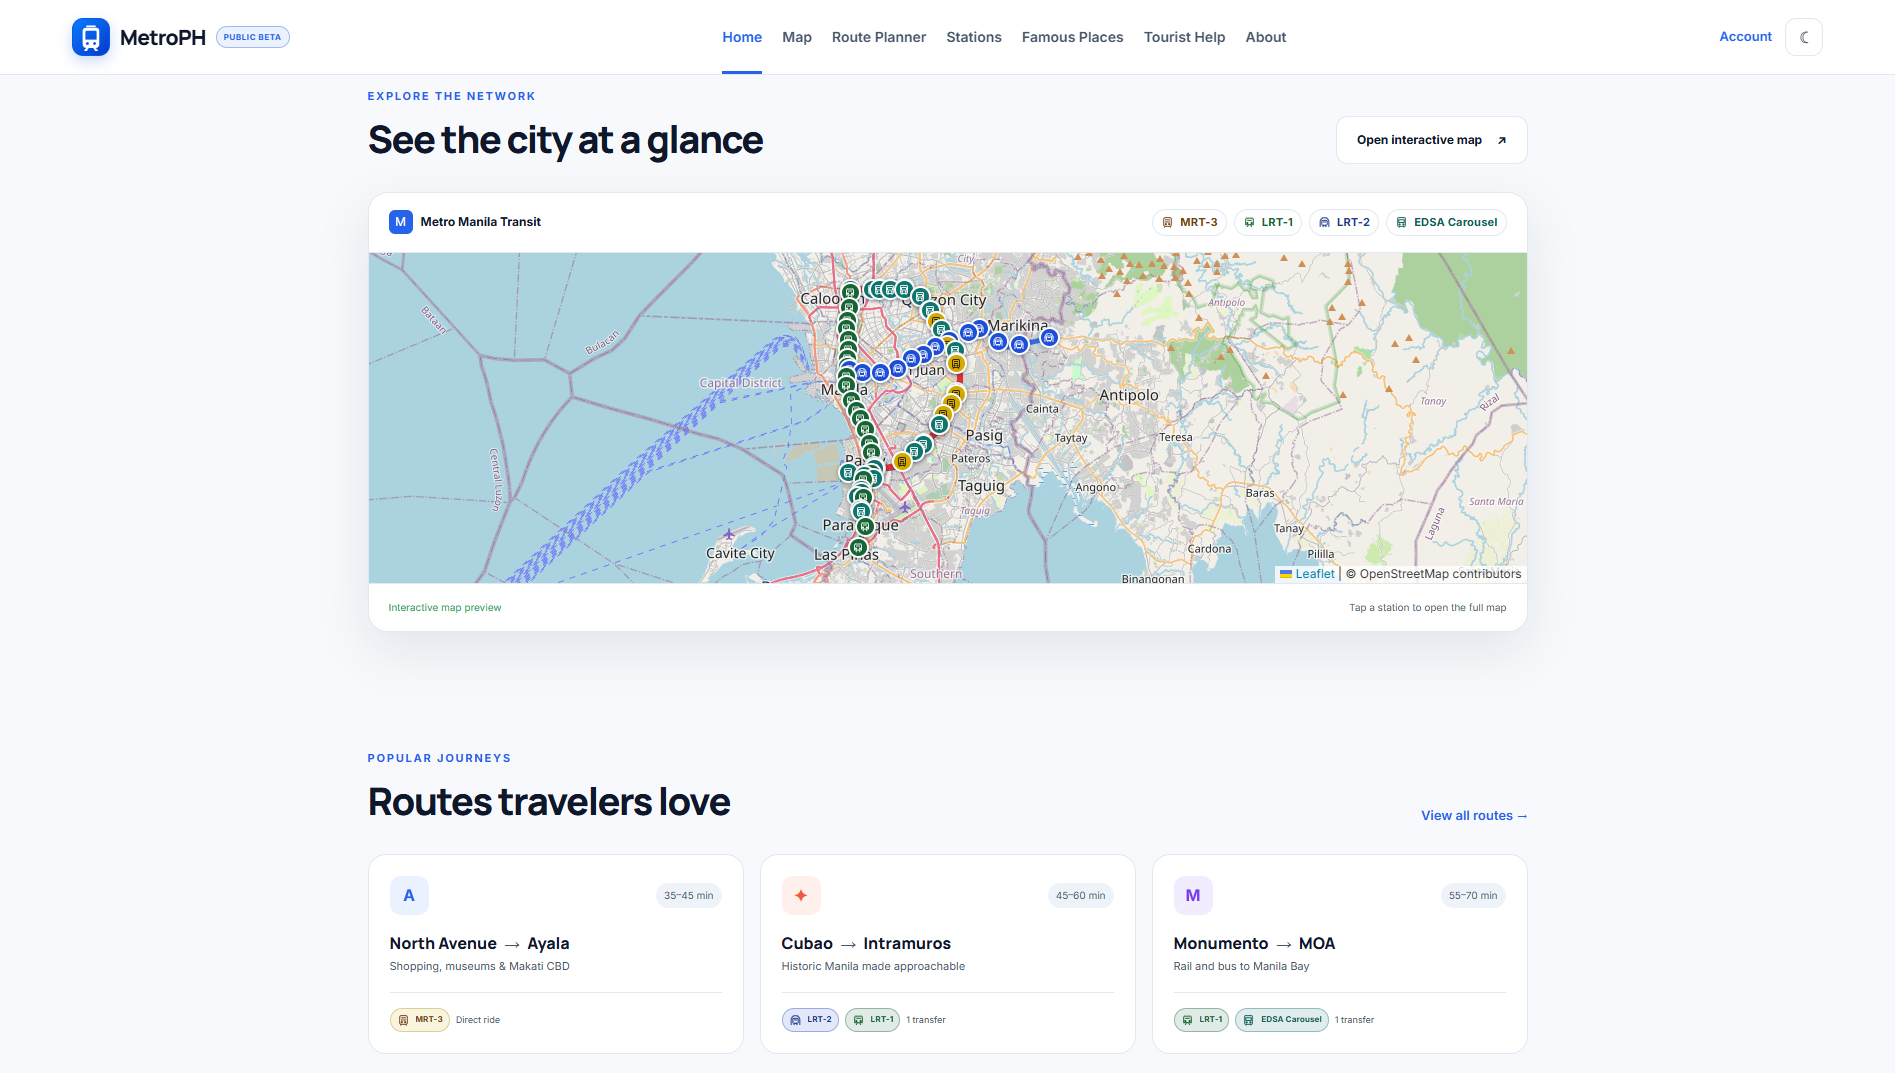Click the blue M Metro Manila Transit icon

click(401, 222)
